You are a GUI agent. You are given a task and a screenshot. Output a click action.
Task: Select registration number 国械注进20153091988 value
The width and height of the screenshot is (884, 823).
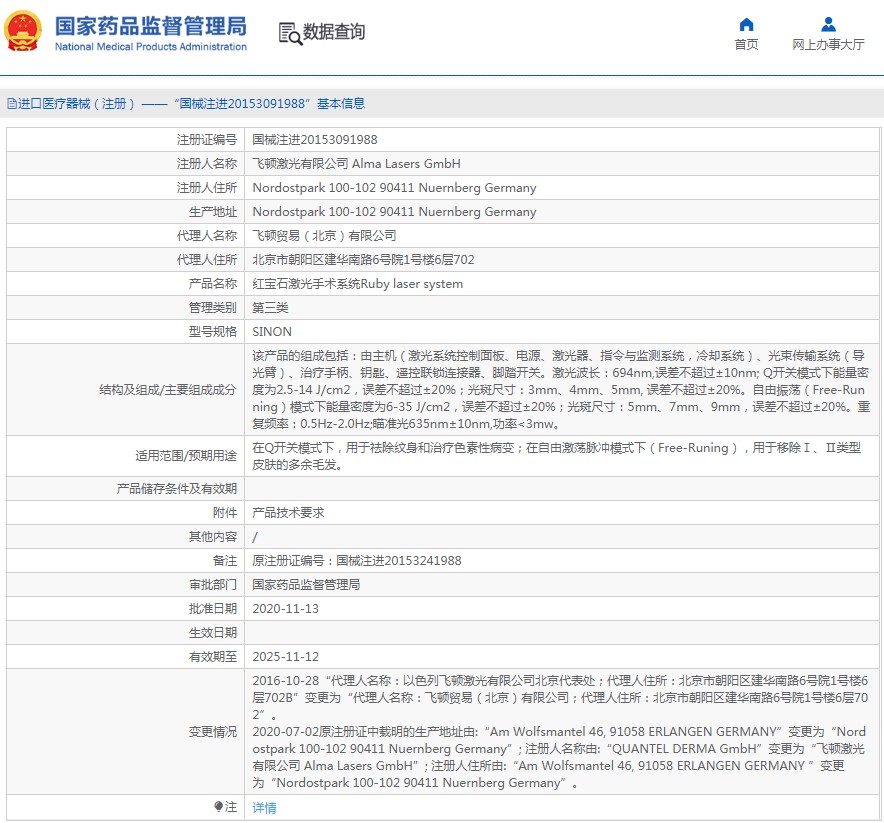point(315,140)
